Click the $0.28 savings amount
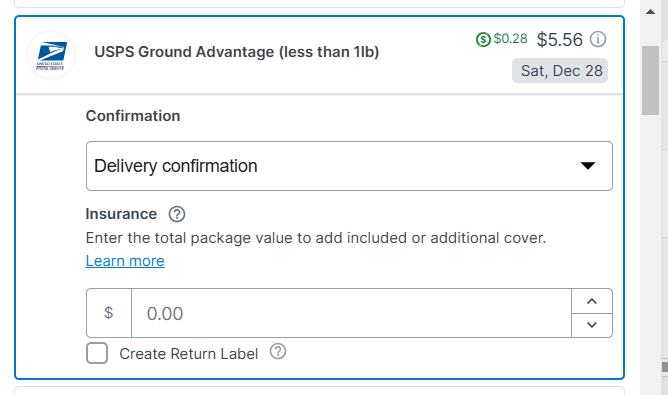This screenshot has width=668, height=395. pyautogui.click(x=510, y=39)
